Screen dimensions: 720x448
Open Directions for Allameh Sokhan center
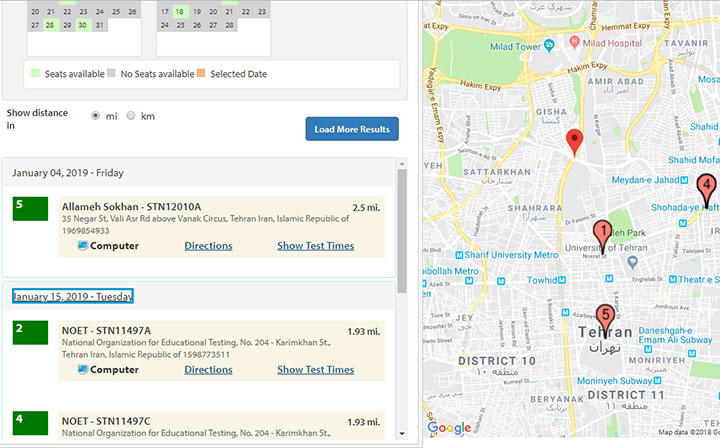208,246
